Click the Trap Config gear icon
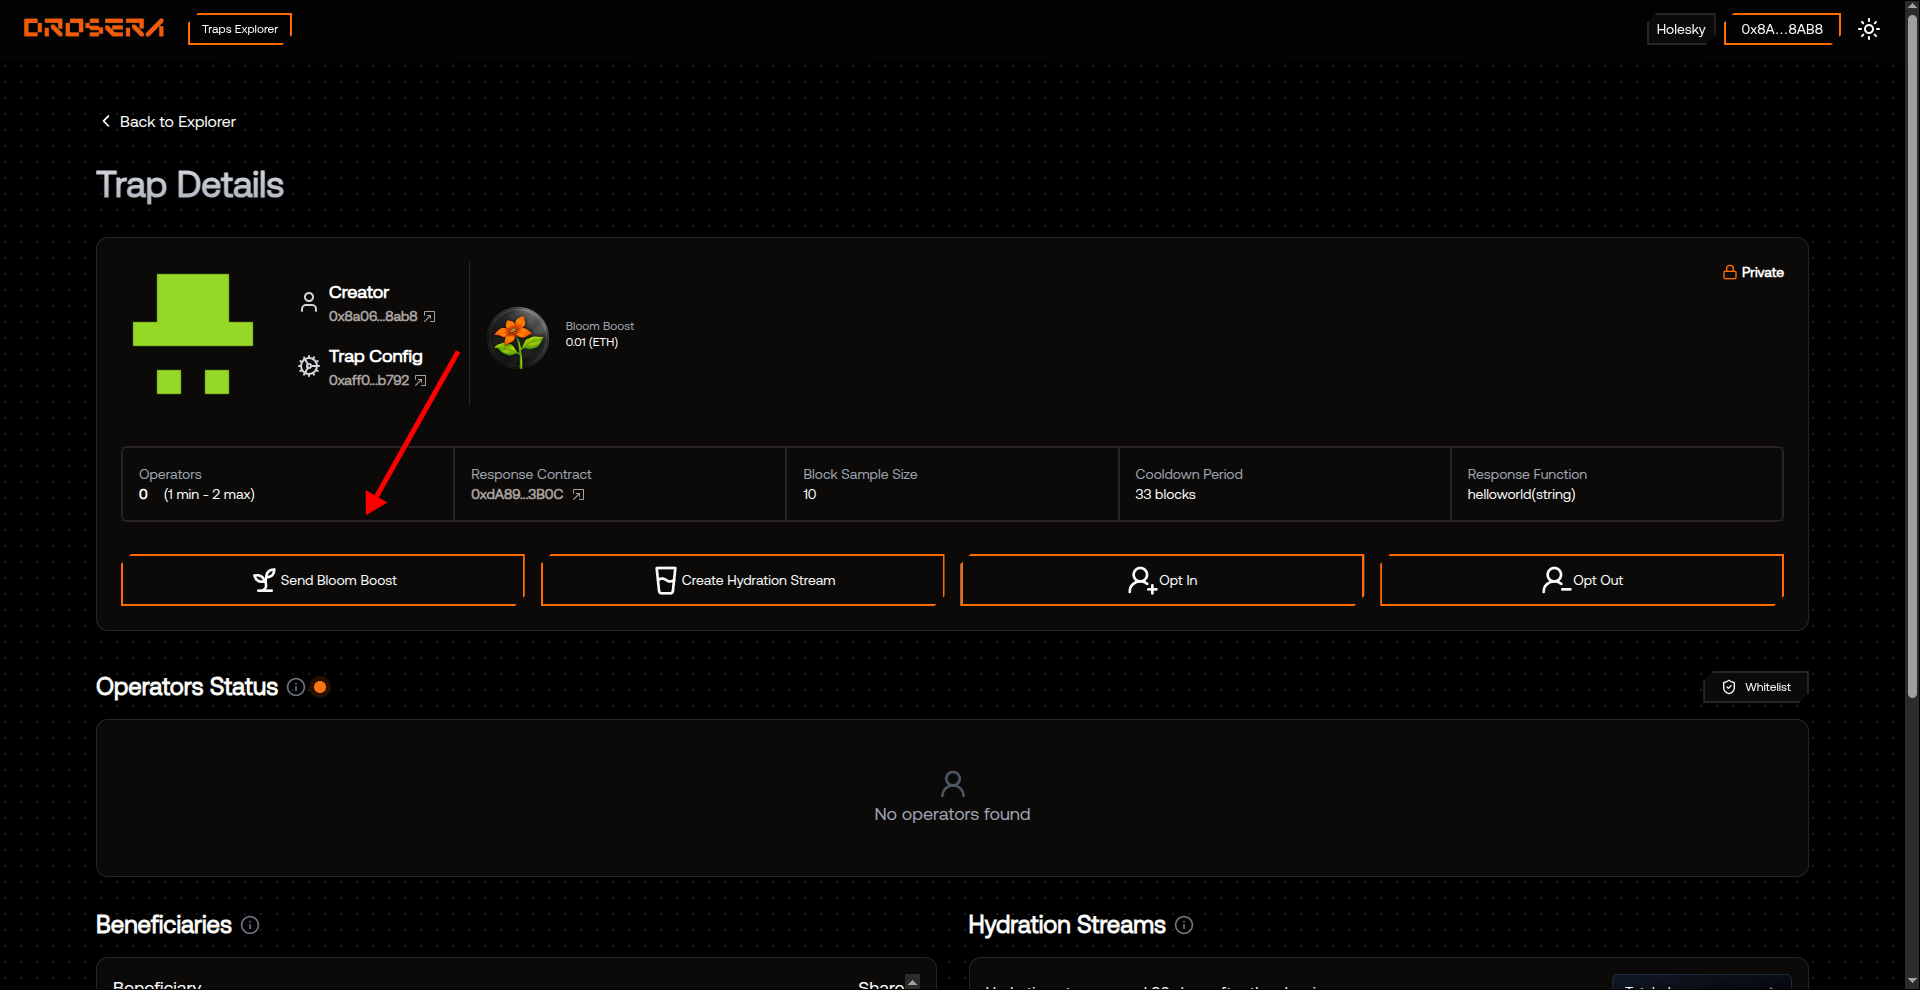The height and width of the screenshot is (990, 1920). pyautogui.click(x=309, y=366)
